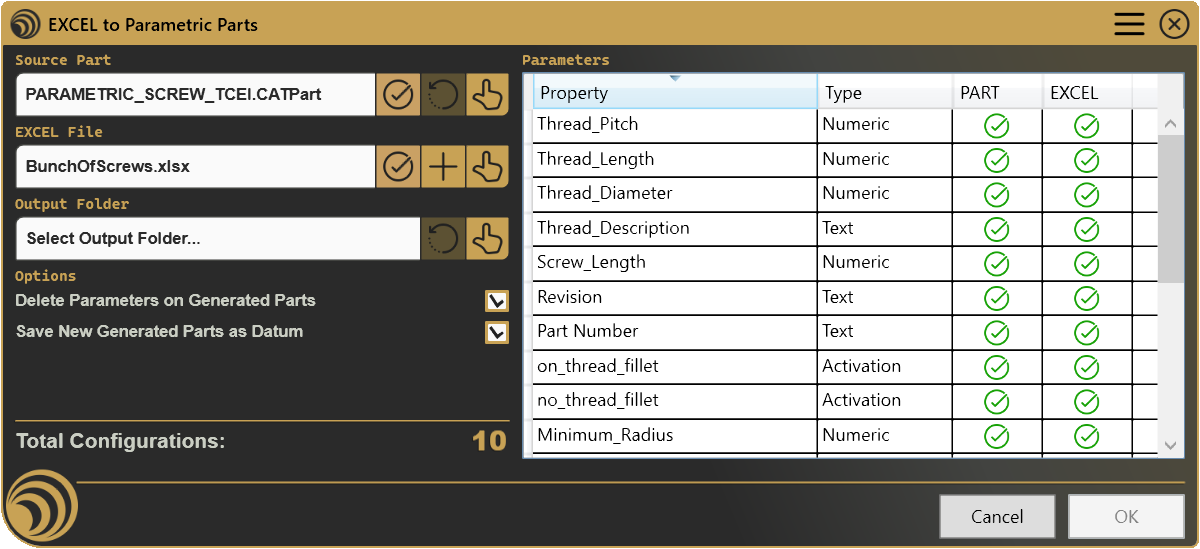
Task: Click the Total Configurations value 10
Action: click(490, 441)
